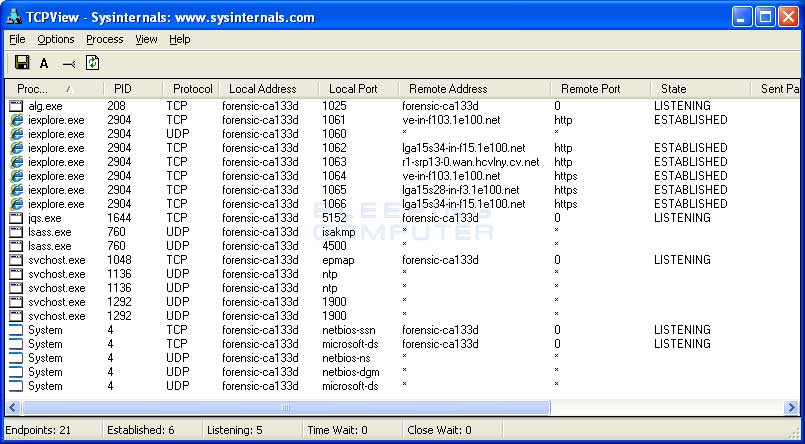Click iexplore.exe icon on local port 1061 row
This screenshot has height=444, width=805.
click(16, 120)
